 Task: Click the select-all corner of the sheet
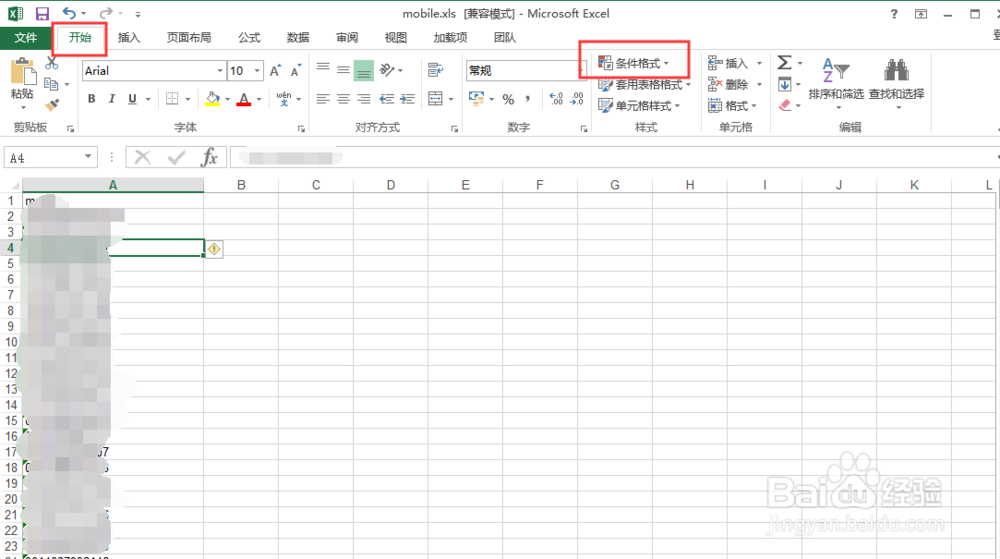point(13,185)
